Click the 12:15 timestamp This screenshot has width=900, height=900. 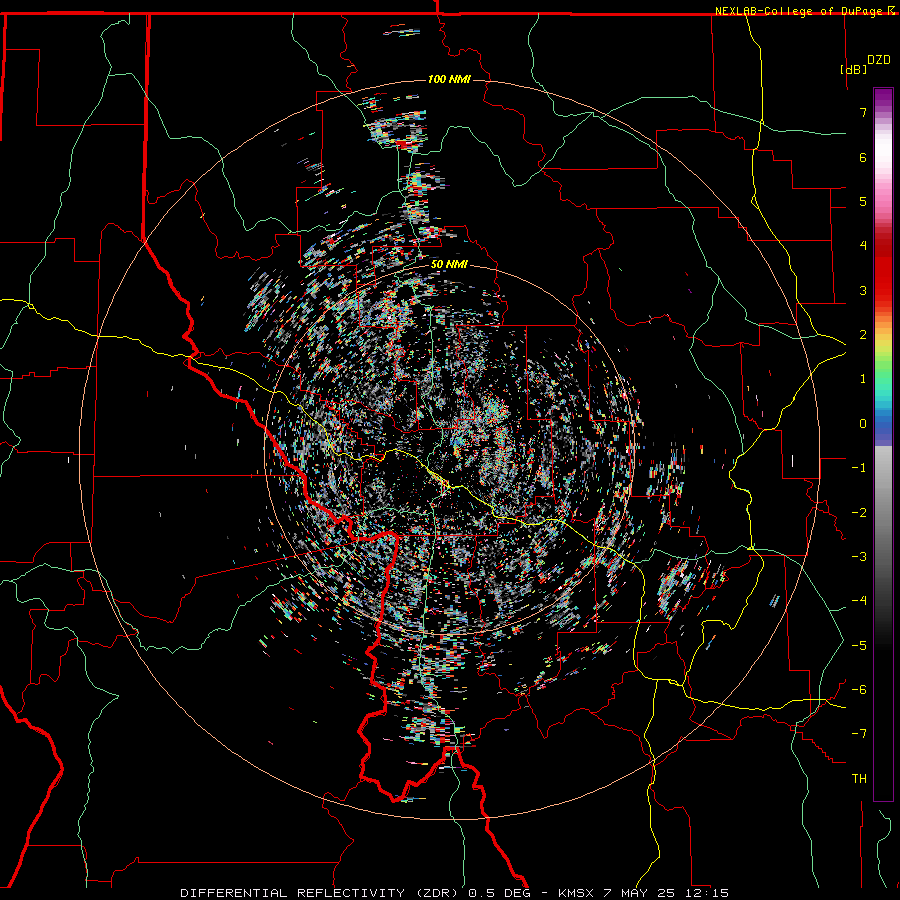click(x=706, y=893)
